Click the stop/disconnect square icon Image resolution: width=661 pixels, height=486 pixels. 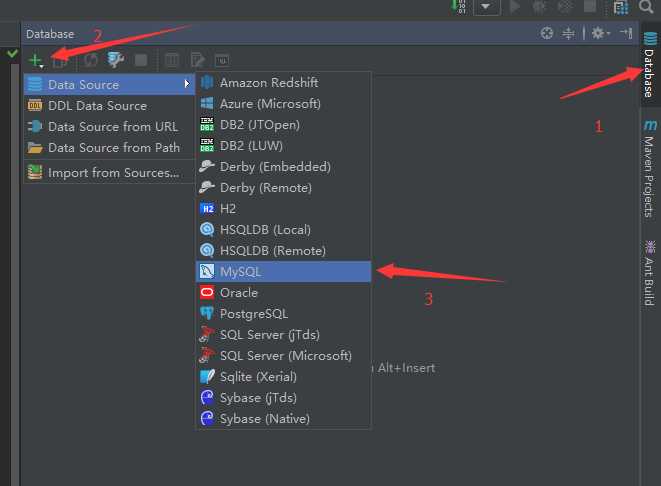tap(141, 60)
